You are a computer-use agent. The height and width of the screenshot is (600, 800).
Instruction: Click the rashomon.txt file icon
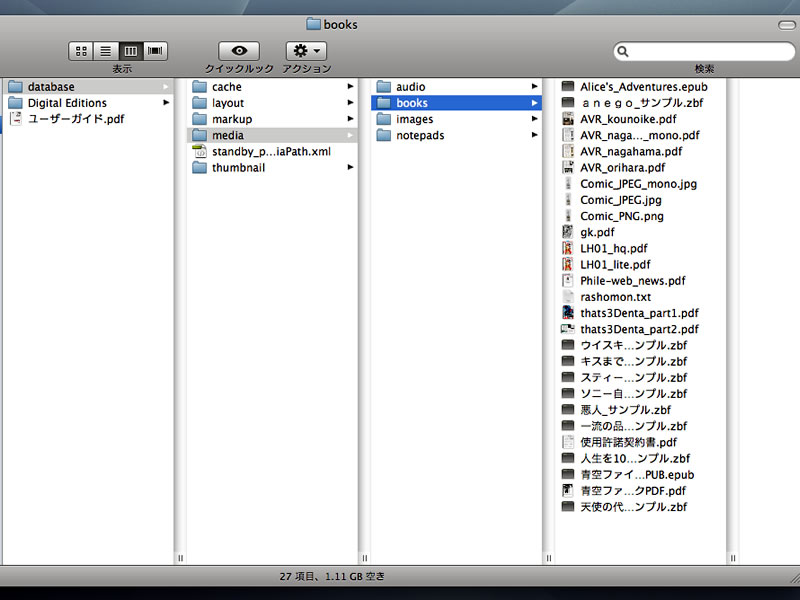(x=568, y=297)
